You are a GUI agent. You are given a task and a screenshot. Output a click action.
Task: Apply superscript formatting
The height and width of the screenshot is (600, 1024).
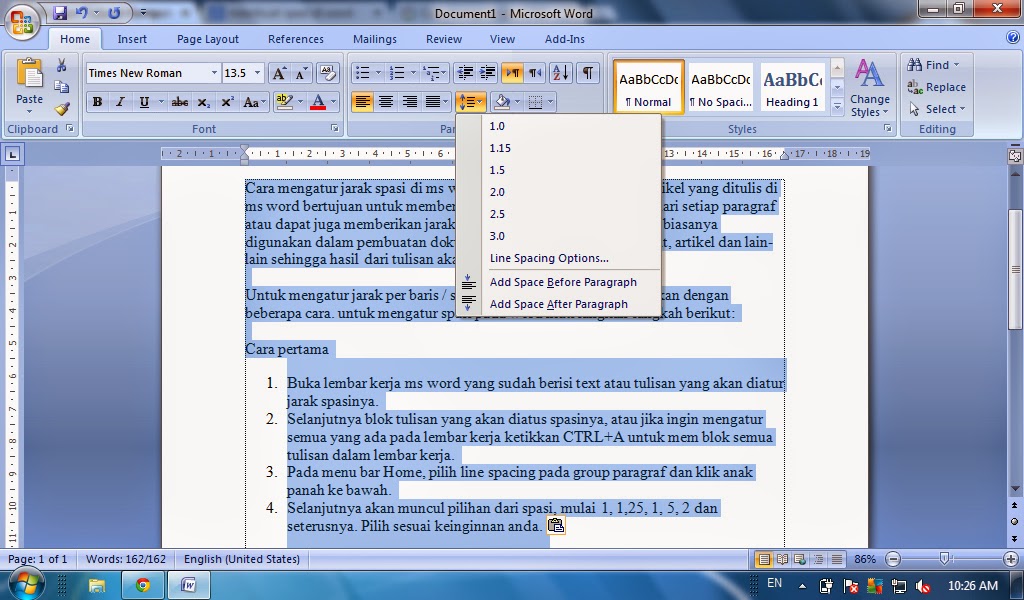click(227, 102)
